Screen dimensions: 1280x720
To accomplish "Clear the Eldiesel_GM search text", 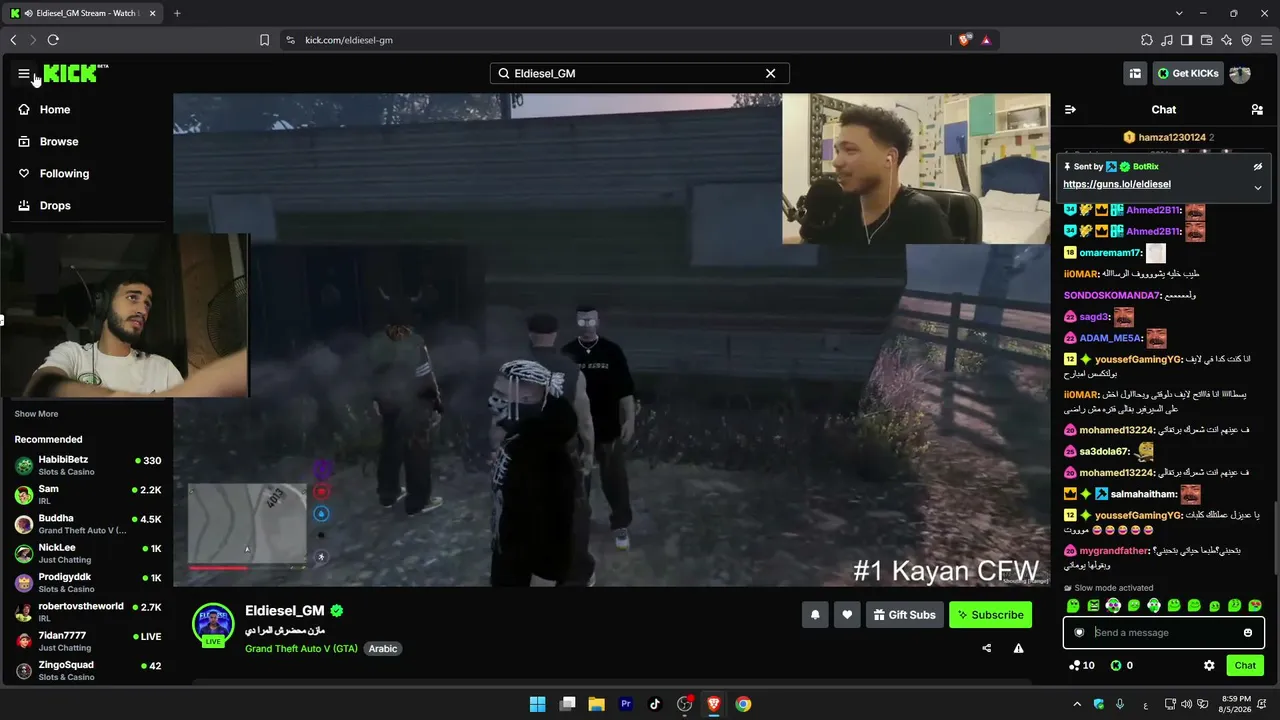I will pyautogui.click(x=770, y=73).
